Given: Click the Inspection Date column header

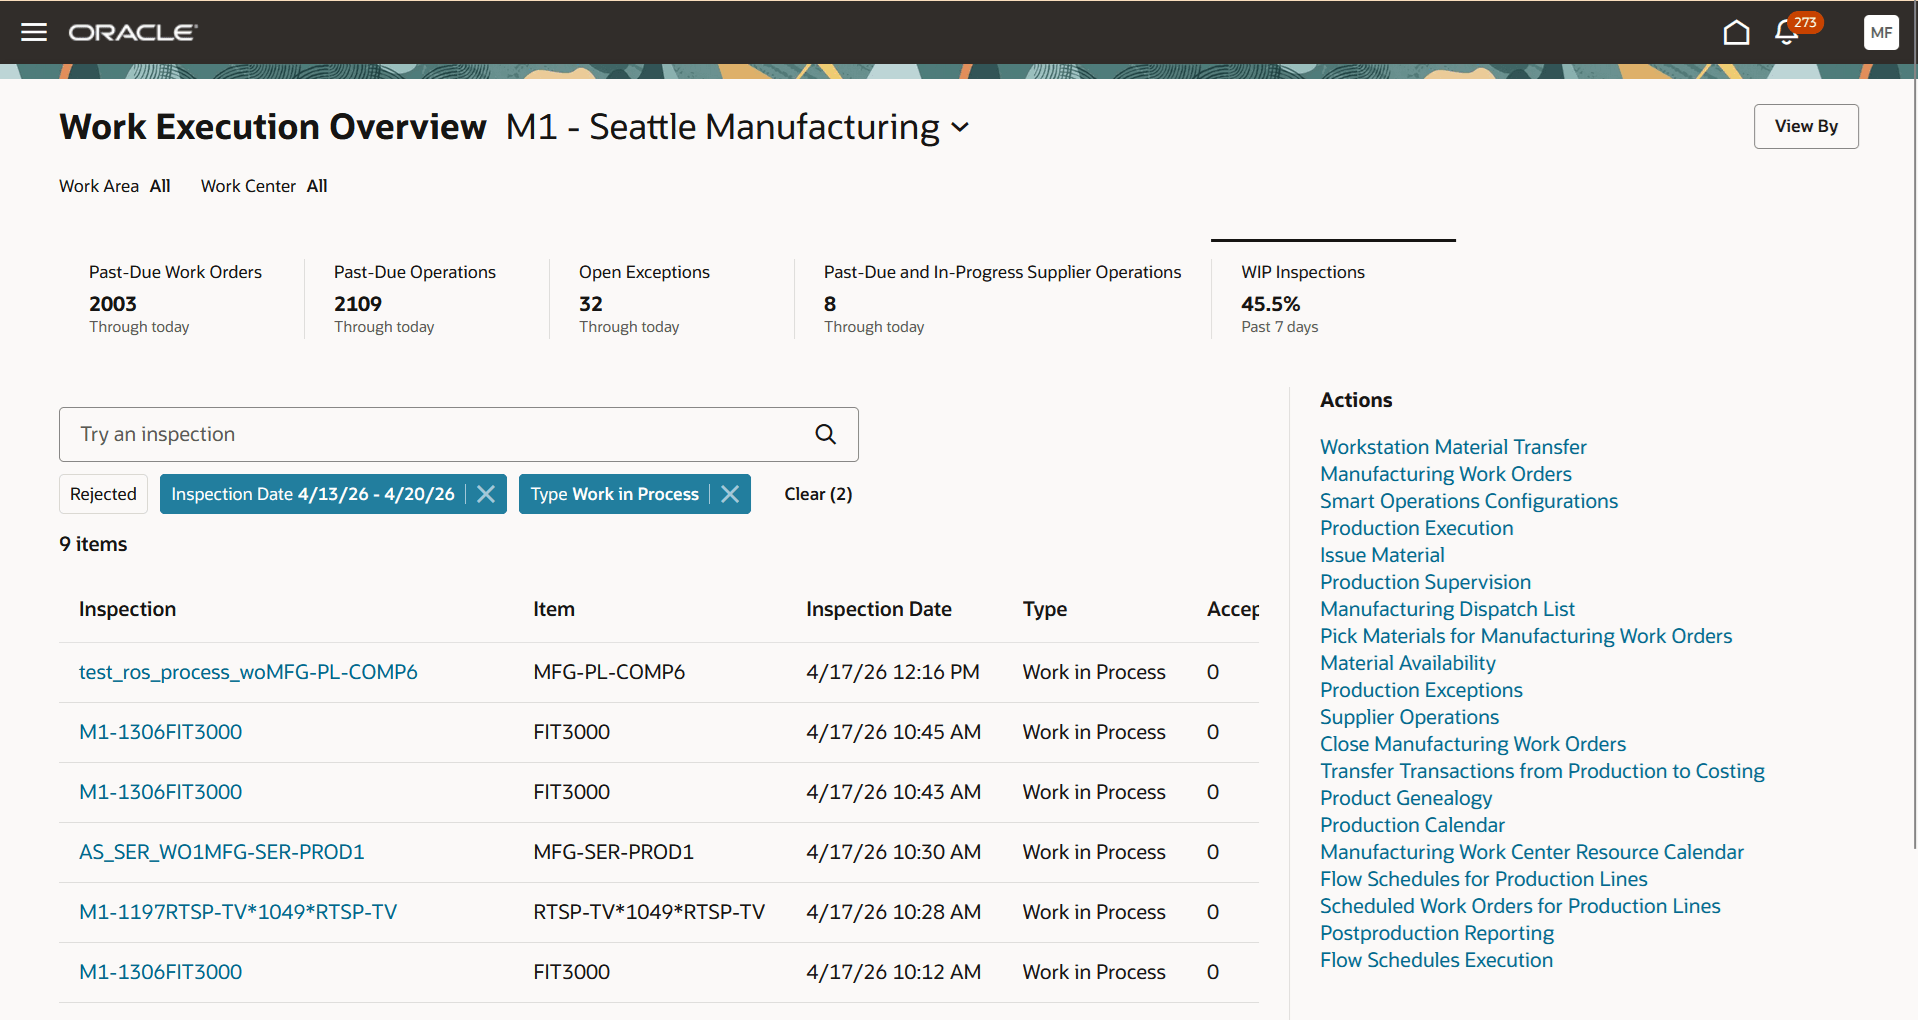Looking at the screenshot, I should click(x=878, y=609).
